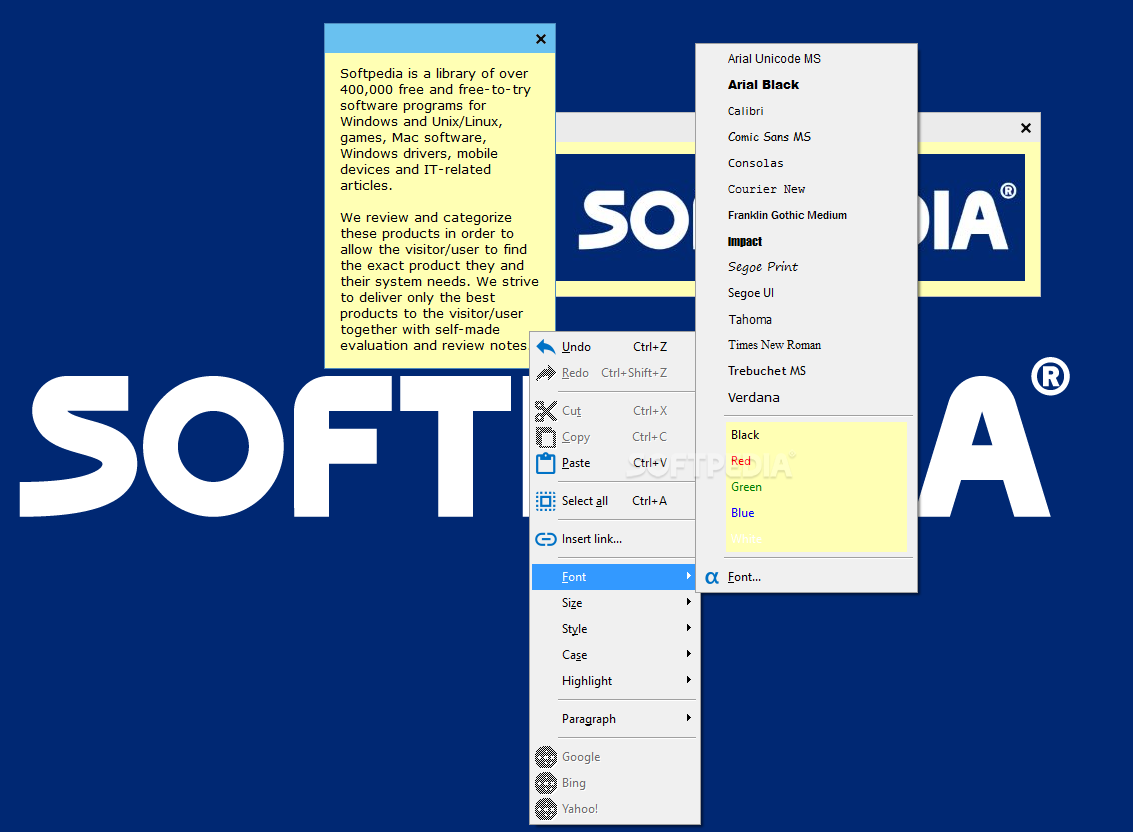Select Comic Sans MS font
Viewport: 1133px width, 832px height.
806,137
